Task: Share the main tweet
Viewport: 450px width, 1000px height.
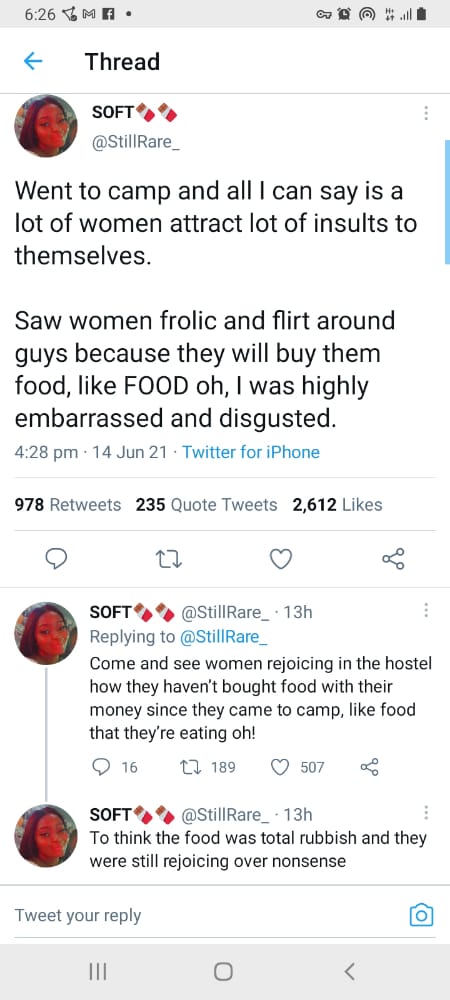Action: point(393,559)
